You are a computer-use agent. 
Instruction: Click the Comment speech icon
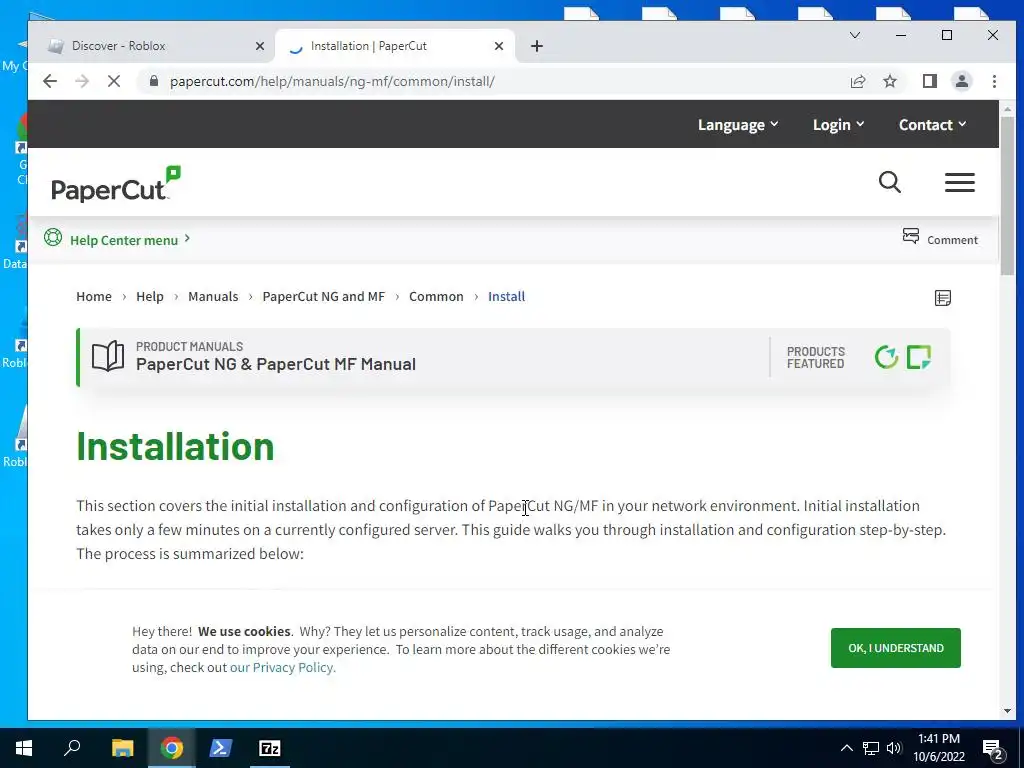click(910, 236)
